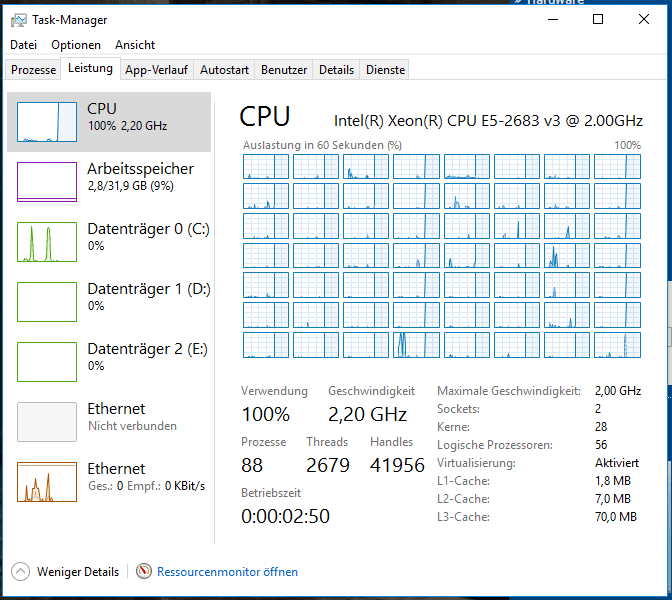The image size is (672, 600).
Task: Switch to the Prozesse tab
Action: pyautogui.click(x=33, y=70)
